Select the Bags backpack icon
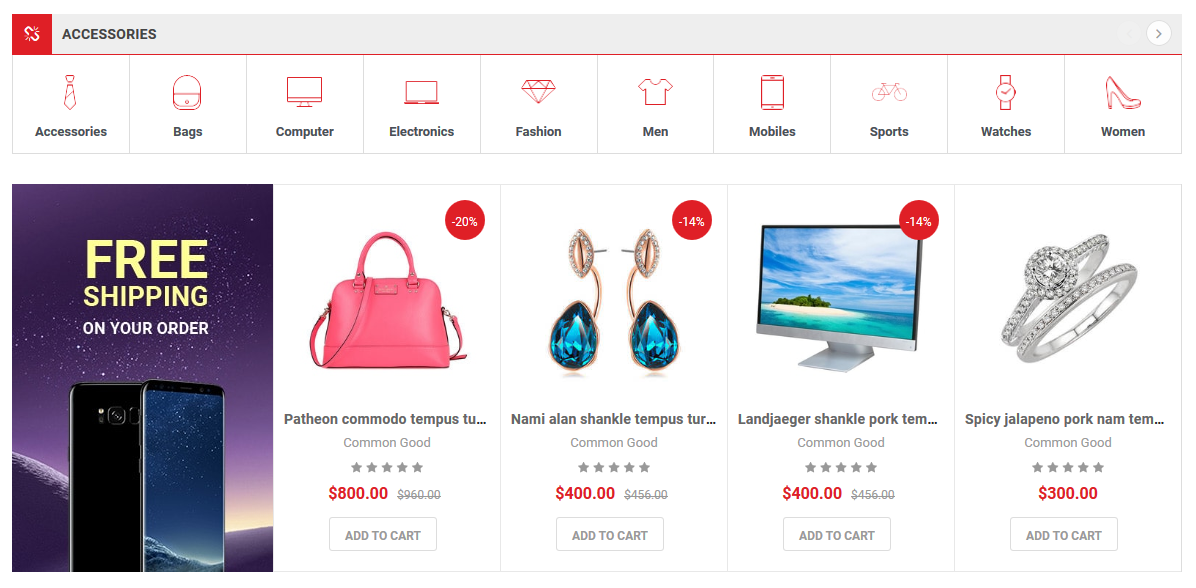Viewport: 1196px width, 588px height. tap(187, 92)
